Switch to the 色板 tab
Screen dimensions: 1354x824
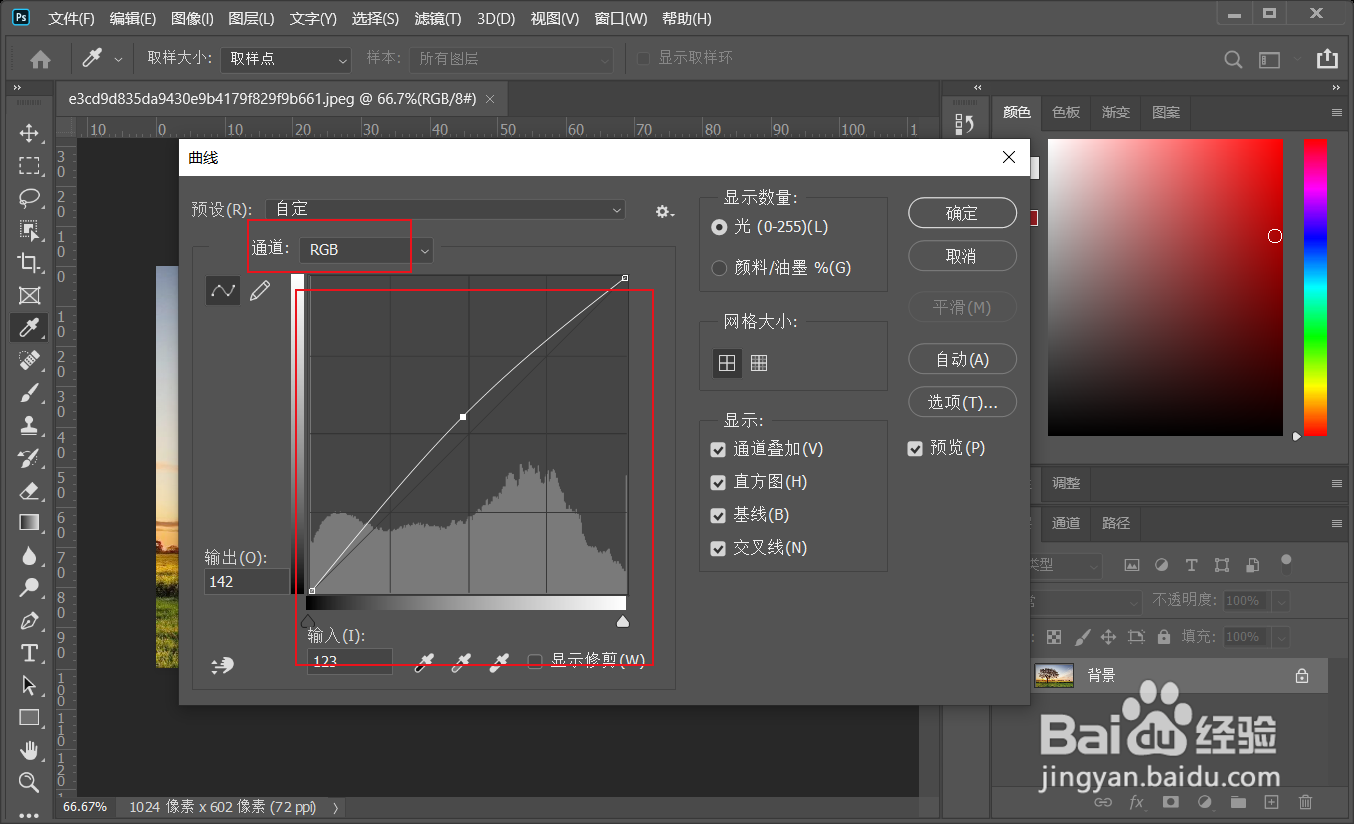[1064, 112]
